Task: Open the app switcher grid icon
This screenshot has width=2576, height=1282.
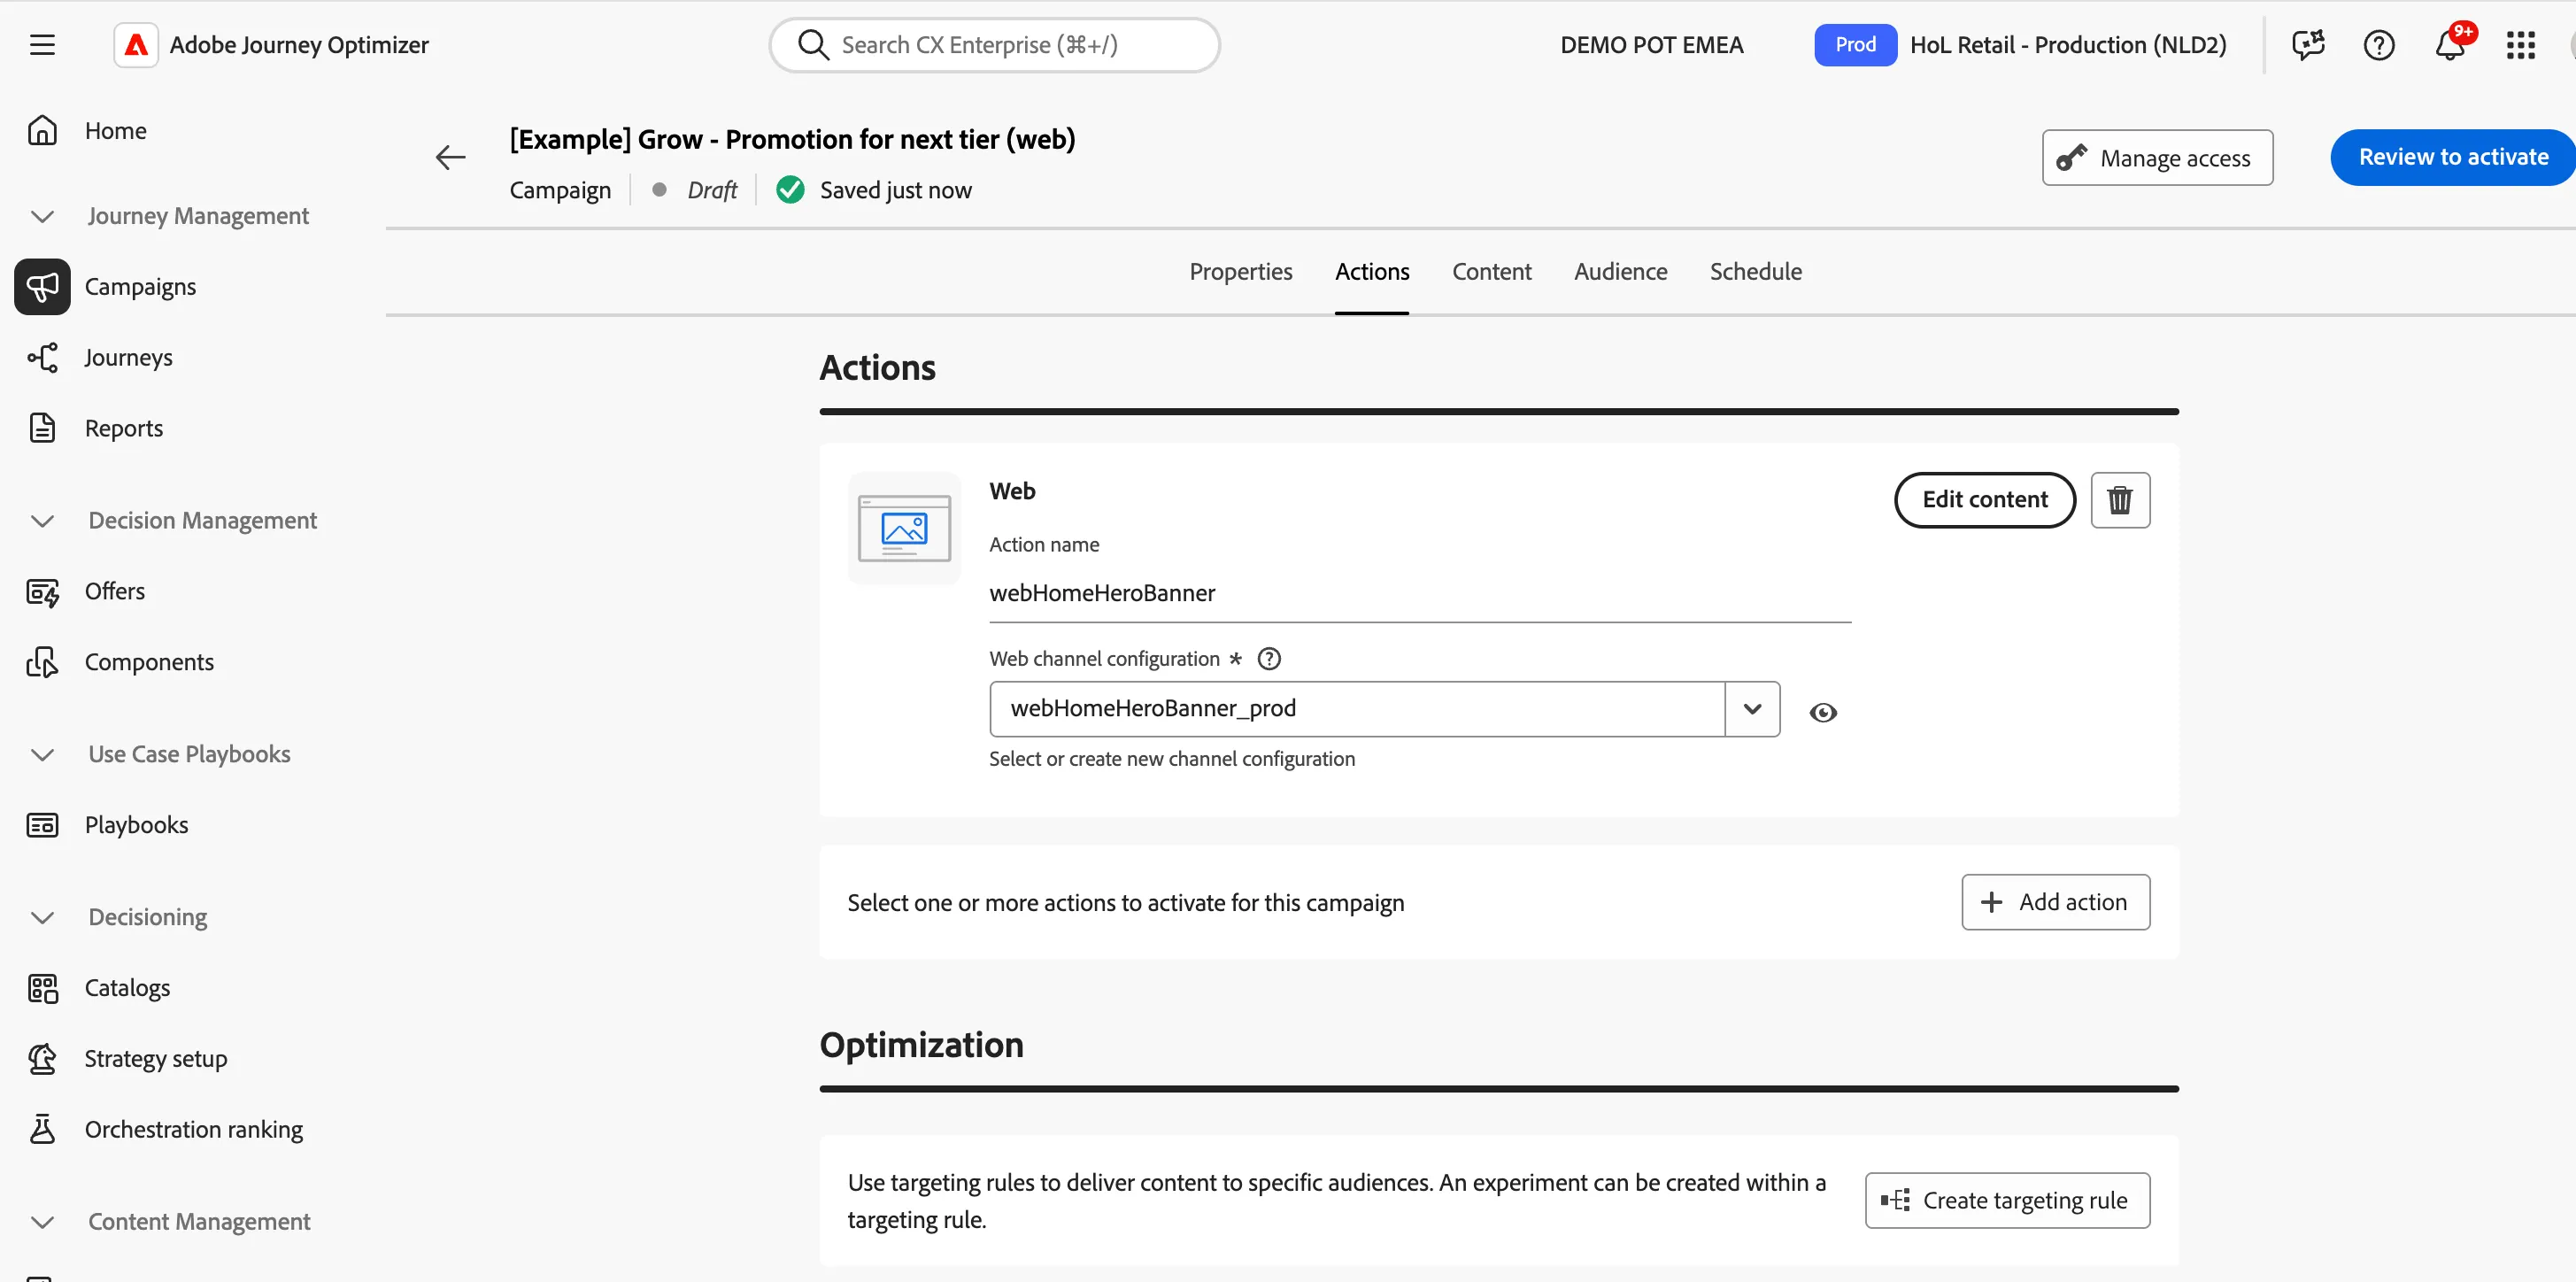Action: click(x=2521, y=45)
